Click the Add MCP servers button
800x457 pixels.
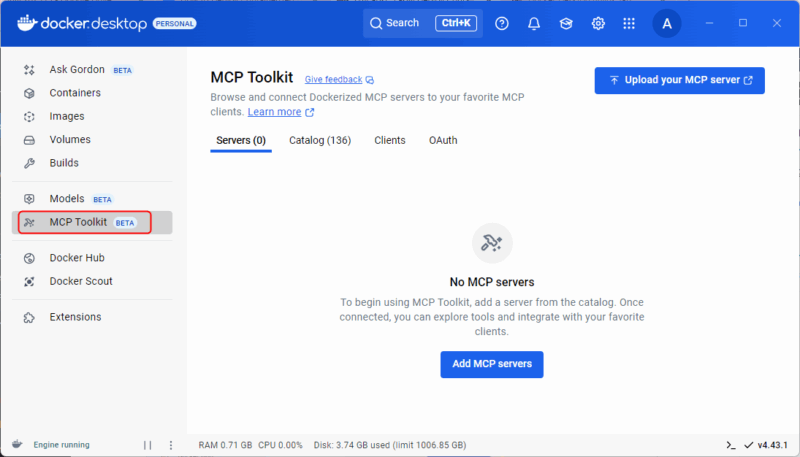coord(492,364)
